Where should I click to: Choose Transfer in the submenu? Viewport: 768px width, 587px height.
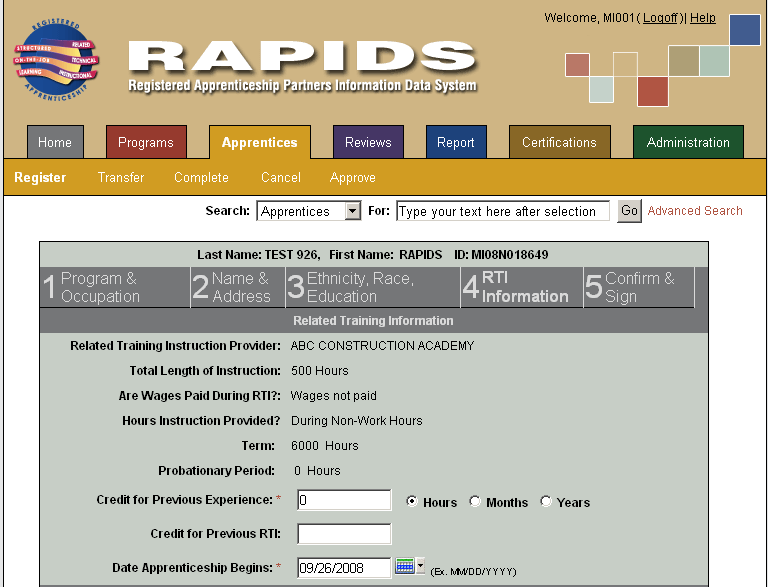pos(121,177)
